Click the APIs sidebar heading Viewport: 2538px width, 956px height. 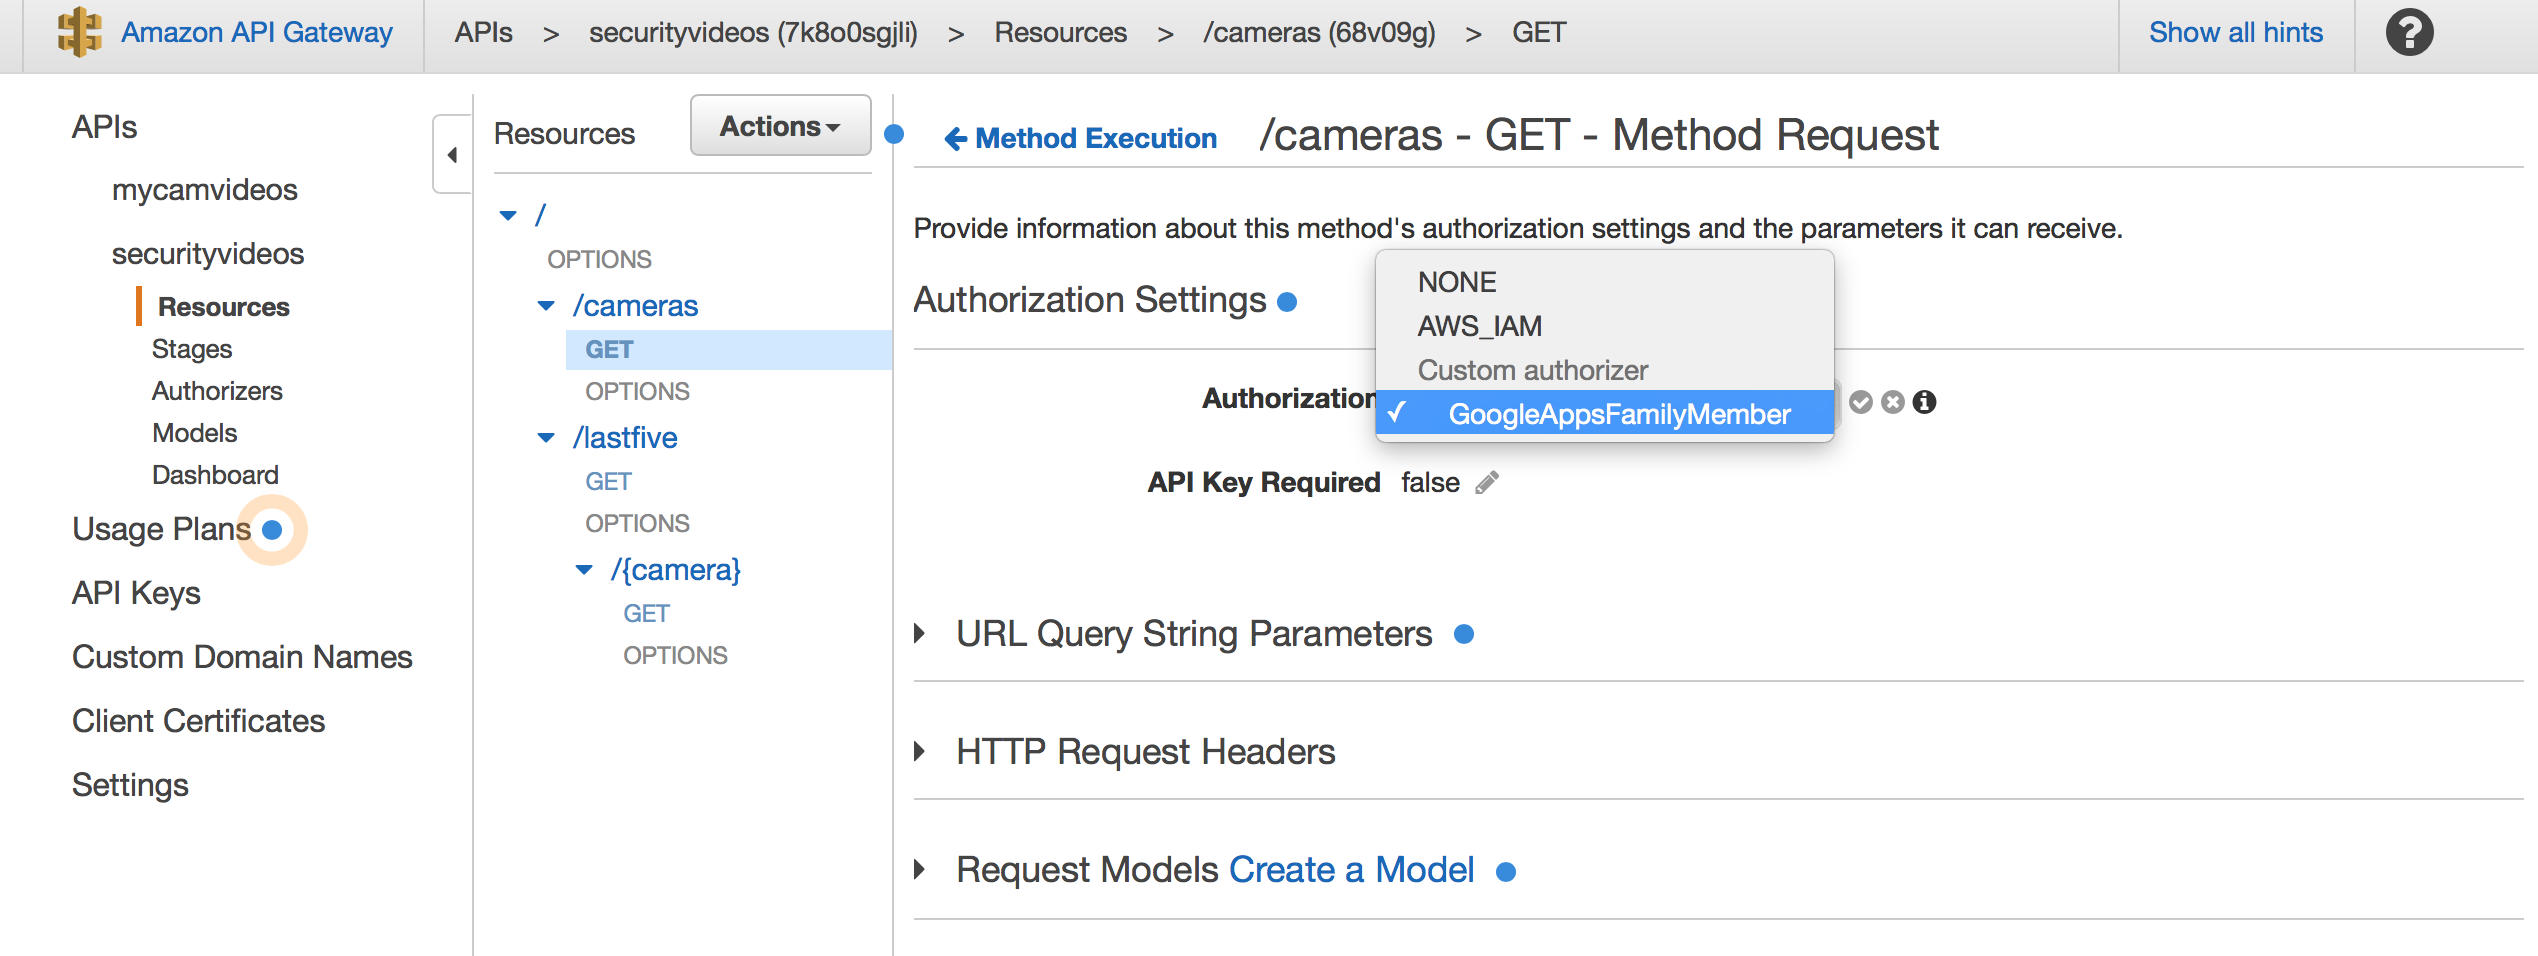coord(104,127)
